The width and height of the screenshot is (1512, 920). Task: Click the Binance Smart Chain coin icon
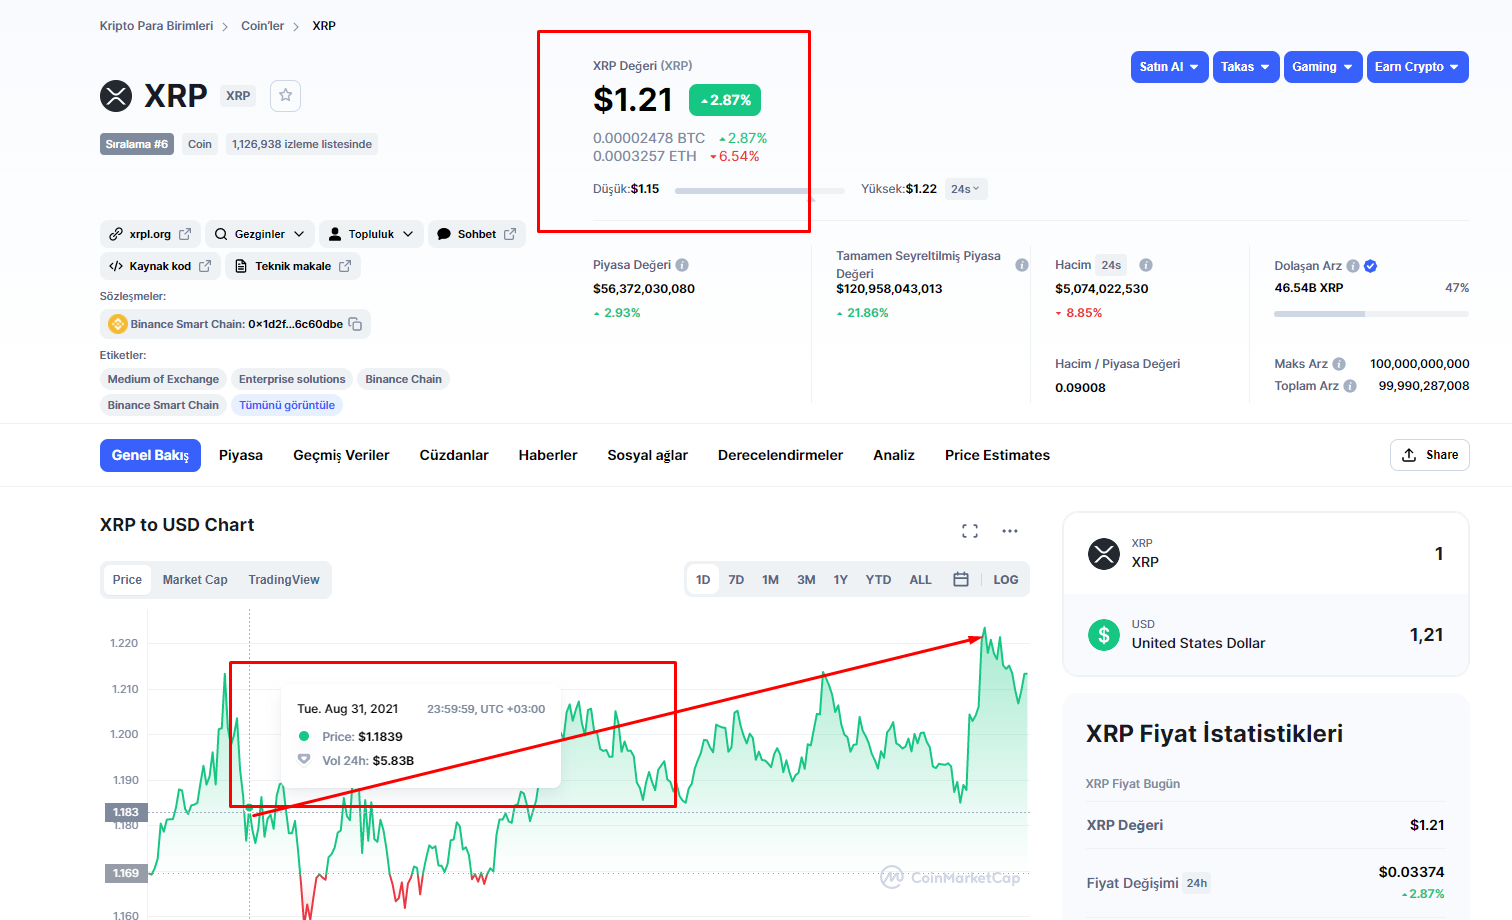(x=117, y=324)
